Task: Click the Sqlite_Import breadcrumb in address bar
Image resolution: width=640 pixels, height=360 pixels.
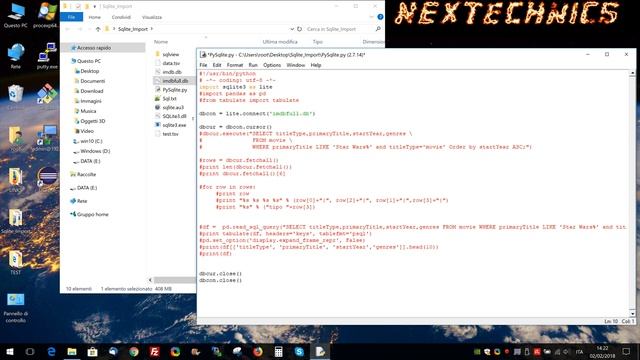Action: [133, 29]
